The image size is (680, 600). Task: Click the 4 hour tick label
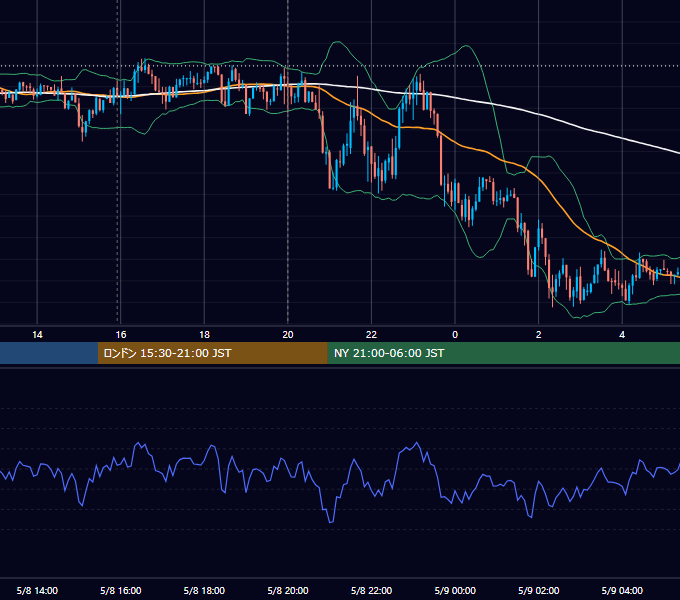(x=622, y=335)
